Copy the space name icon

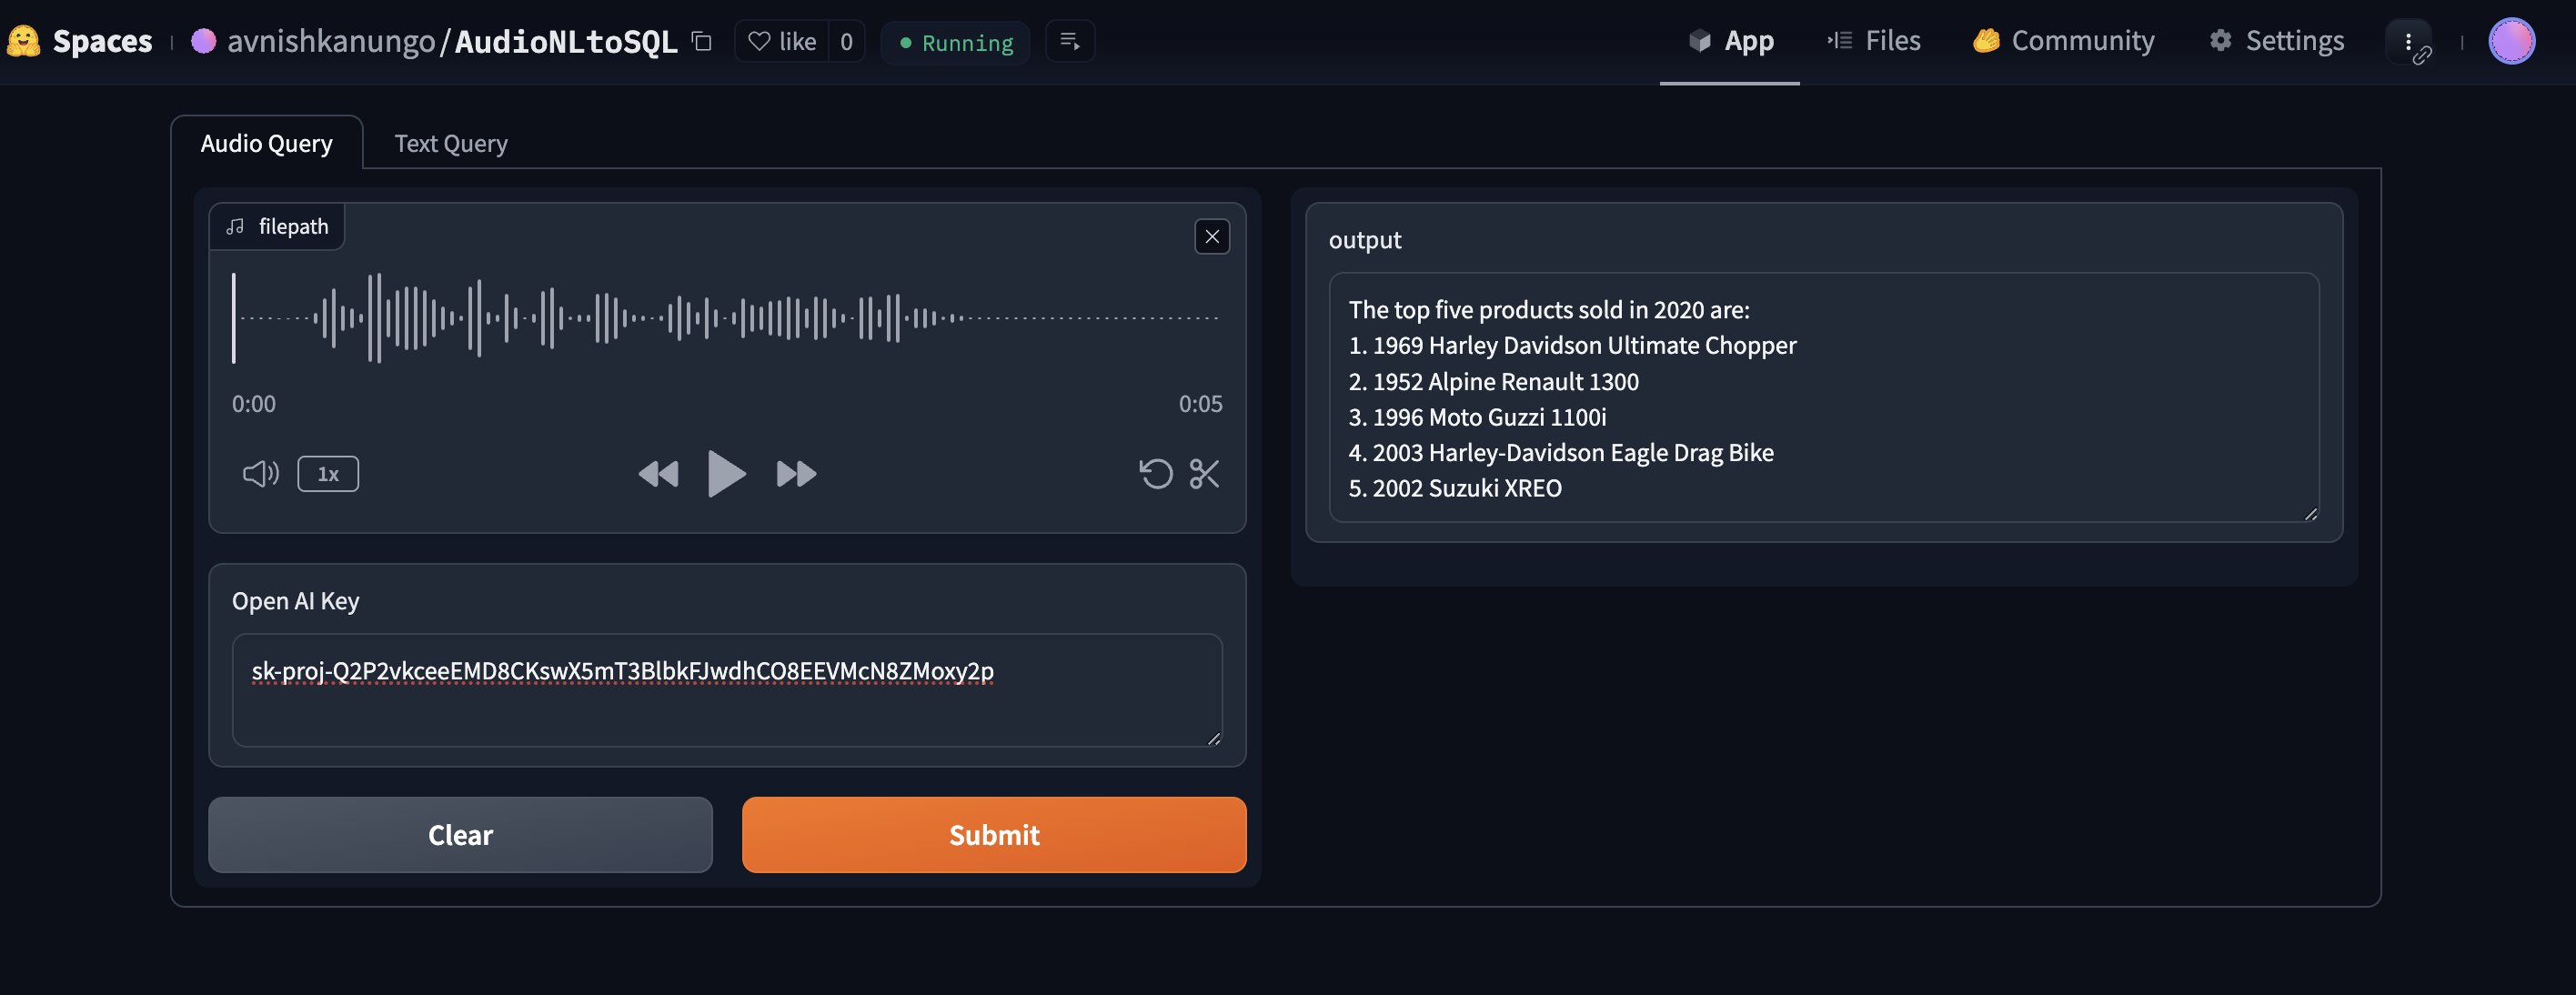click(x=702, y=42)
